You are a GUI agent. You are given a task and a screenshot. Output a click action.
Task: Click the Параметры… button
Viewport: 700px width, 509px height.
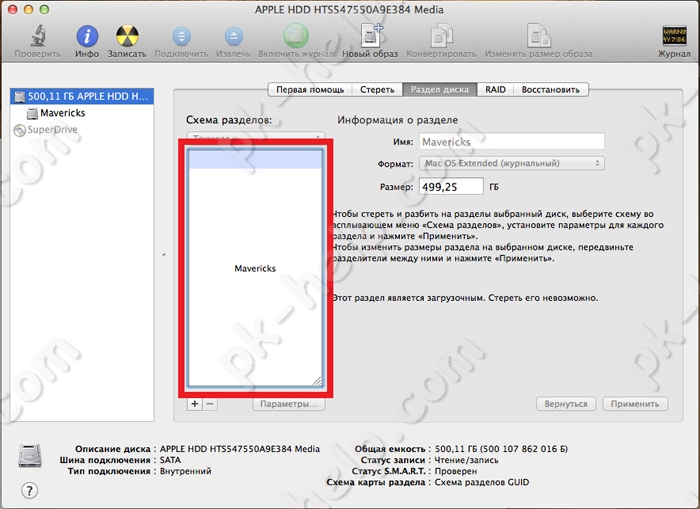[x=289, y=404]
